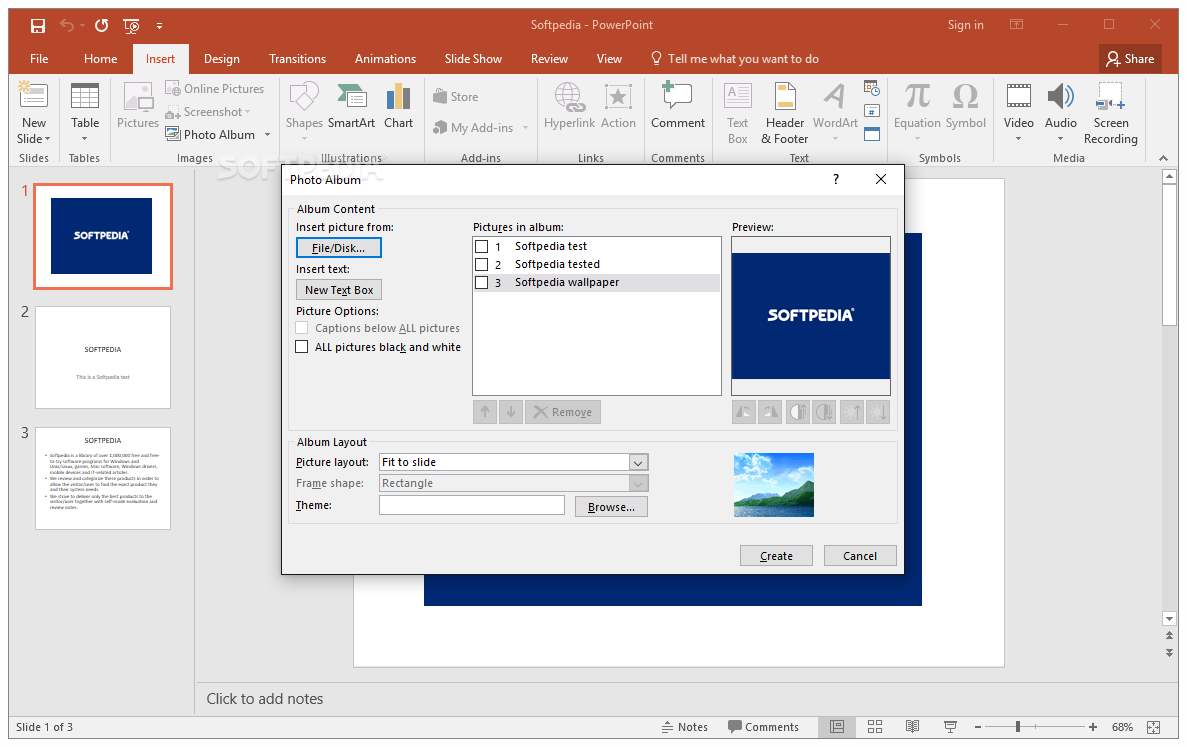
Task: Check the box for Softpedia tested
Action: (x=481, y=265)
